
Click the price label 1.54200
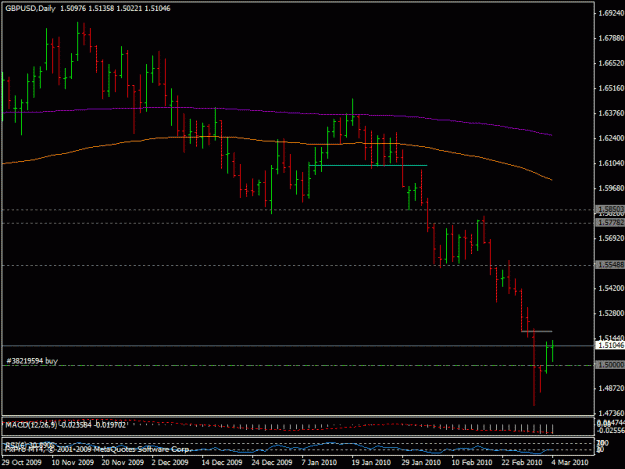coord(611,288)
